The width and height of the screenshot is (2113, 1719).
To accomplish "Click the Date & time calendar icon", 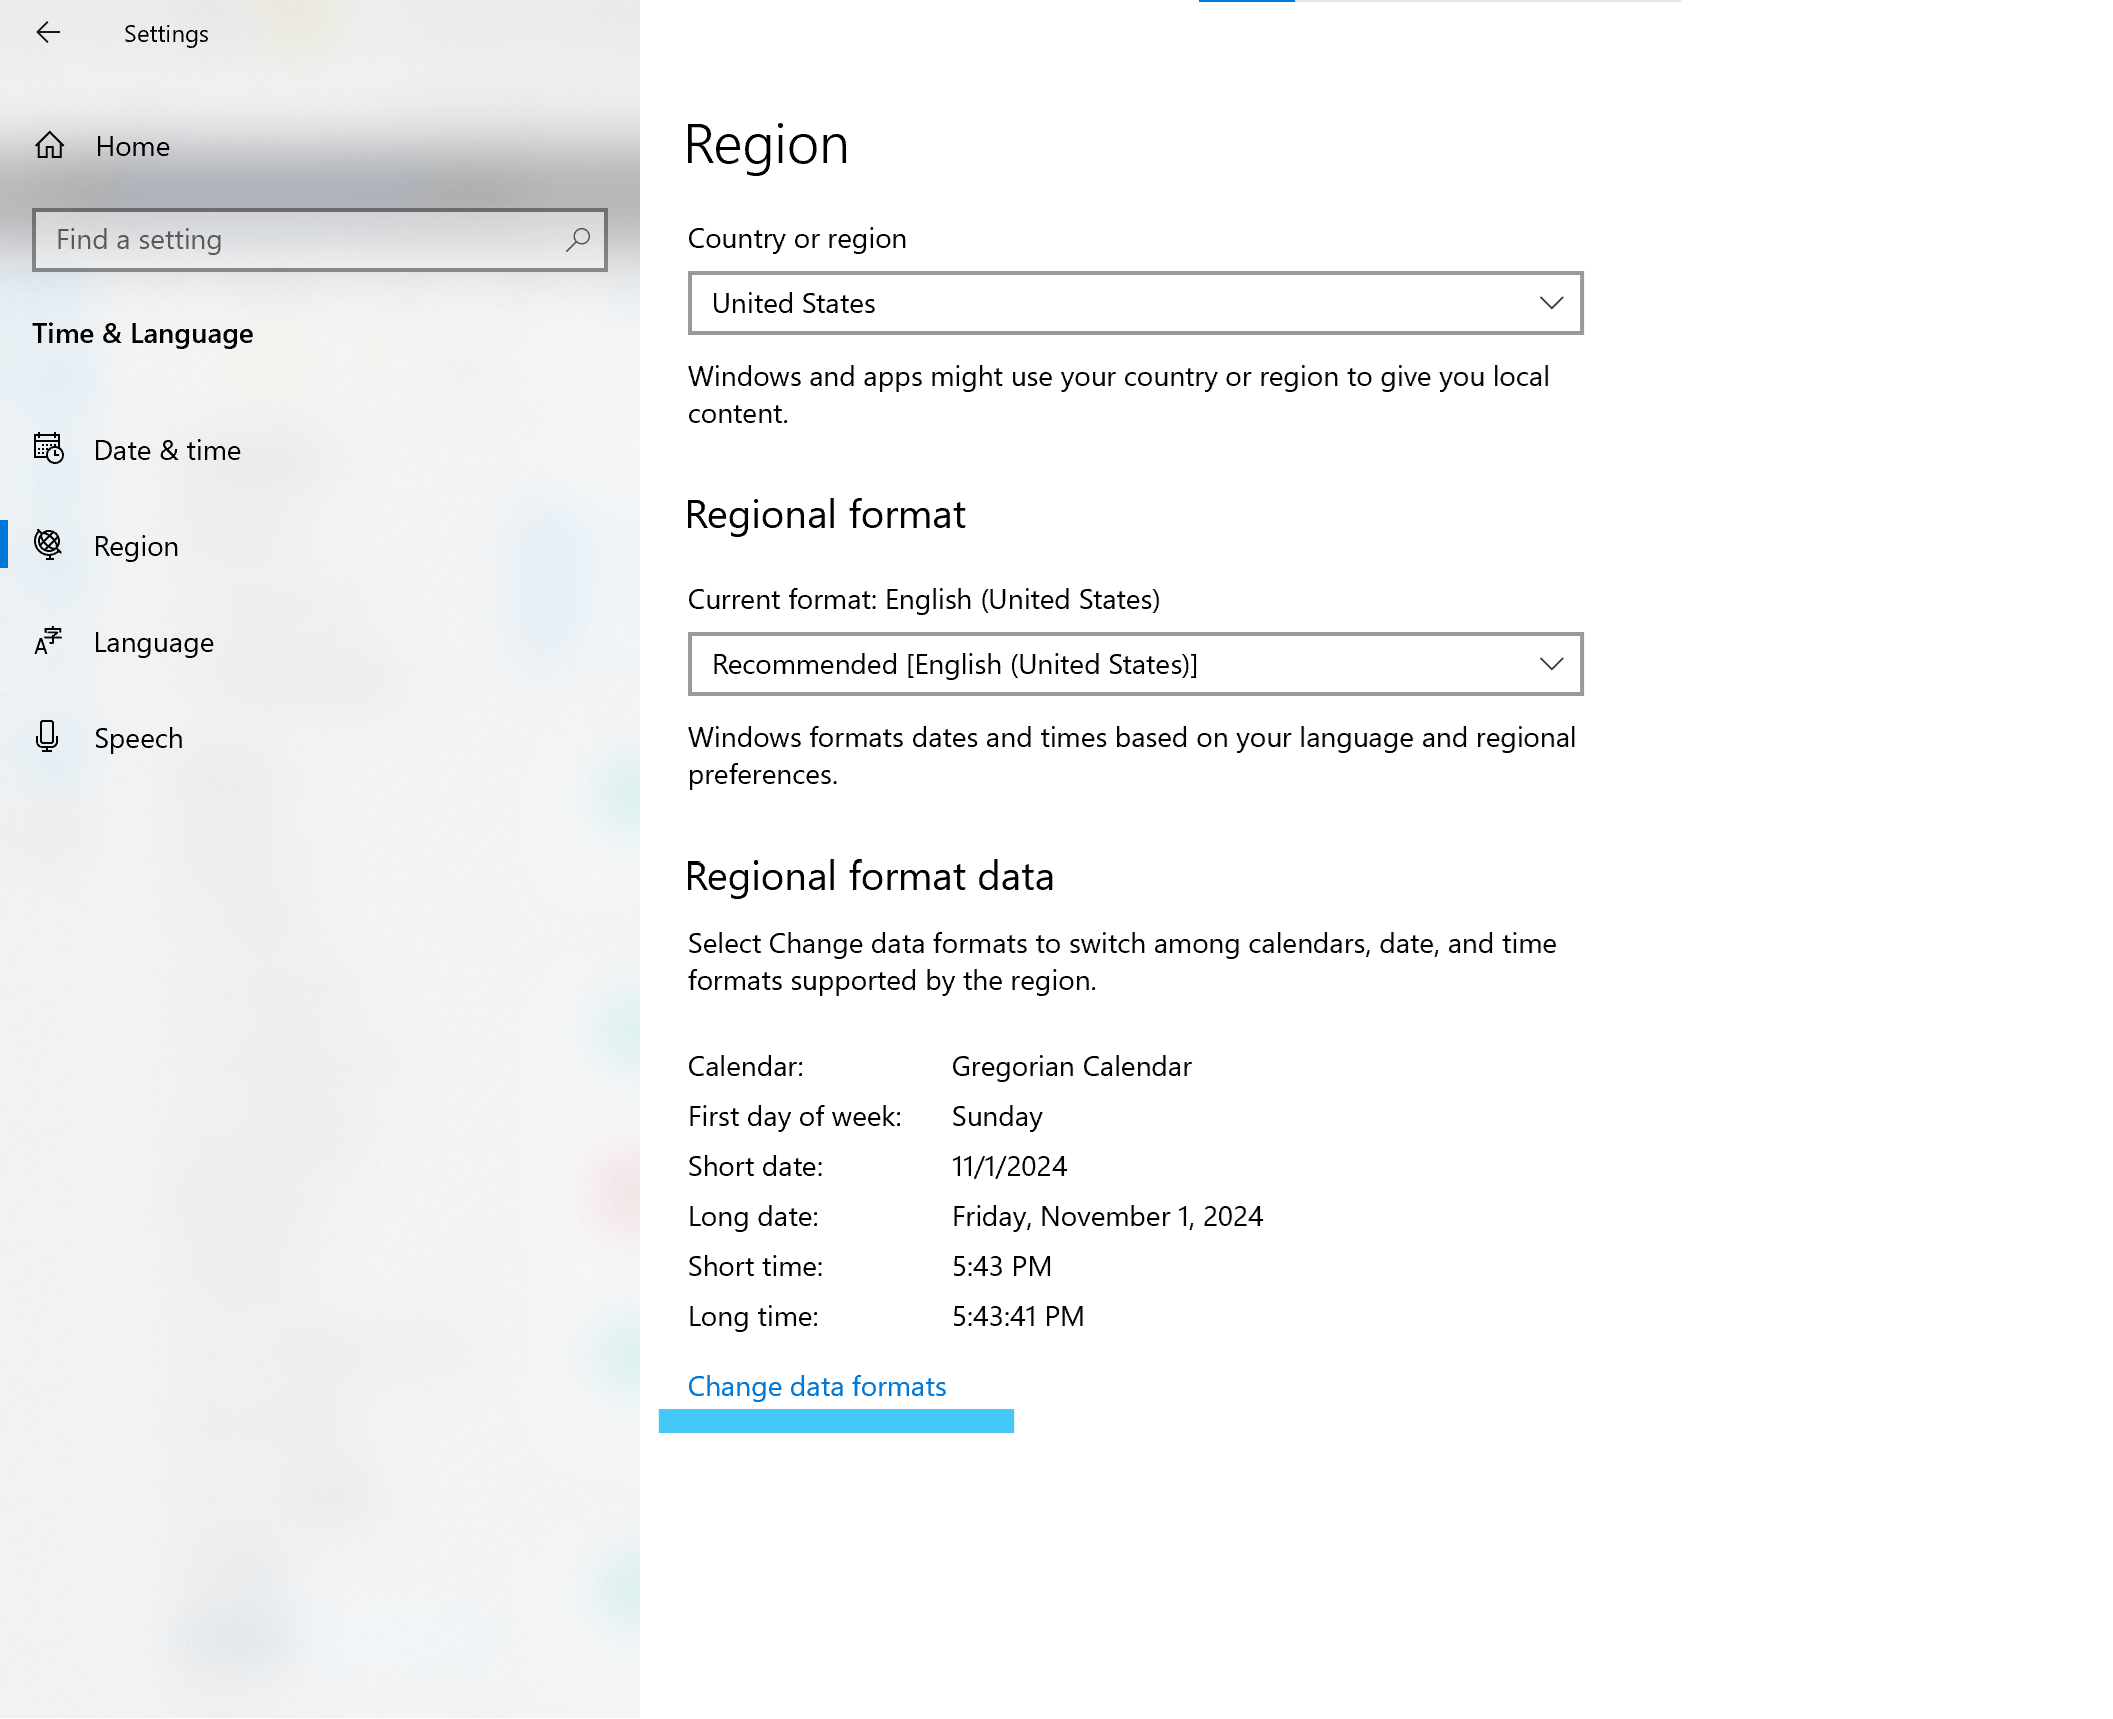I will pos(49,449).
